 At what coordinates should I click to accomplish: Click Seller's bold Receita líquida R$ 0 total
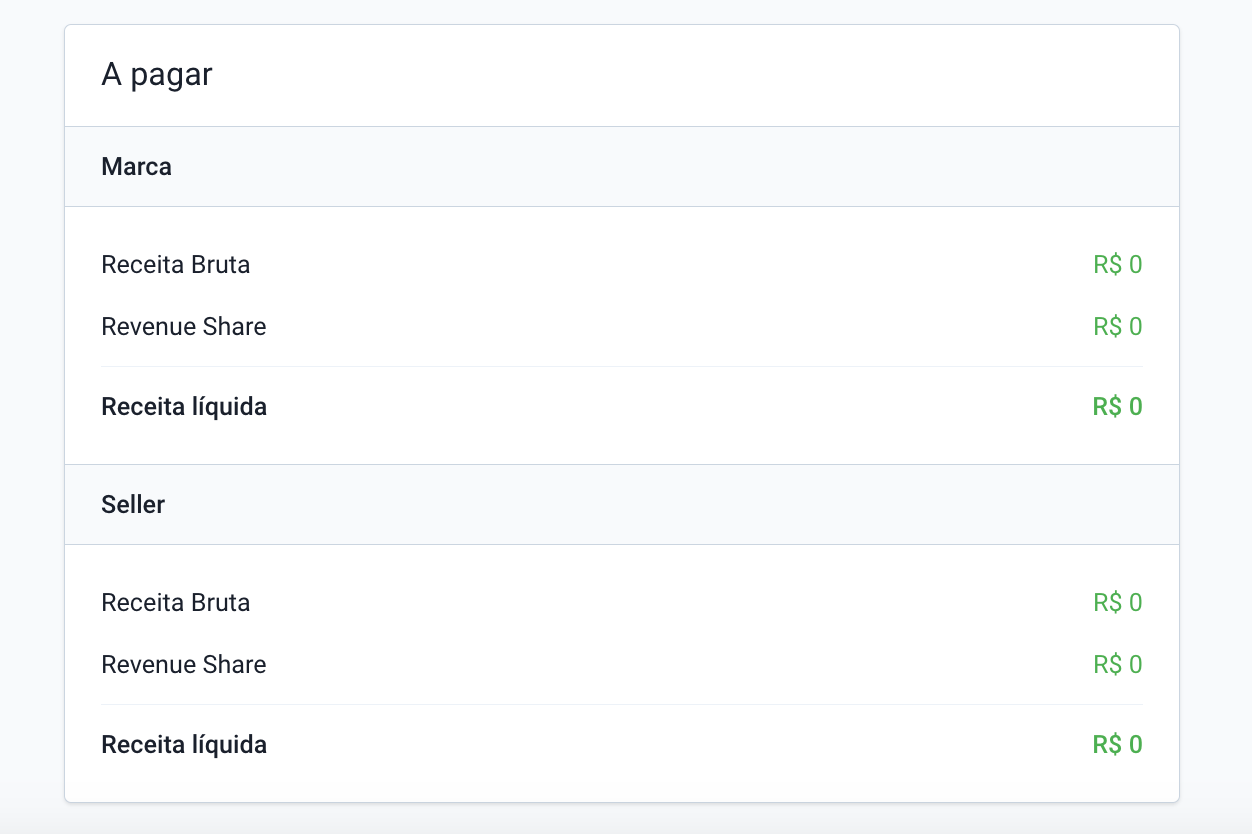[x=1117, y=745]
